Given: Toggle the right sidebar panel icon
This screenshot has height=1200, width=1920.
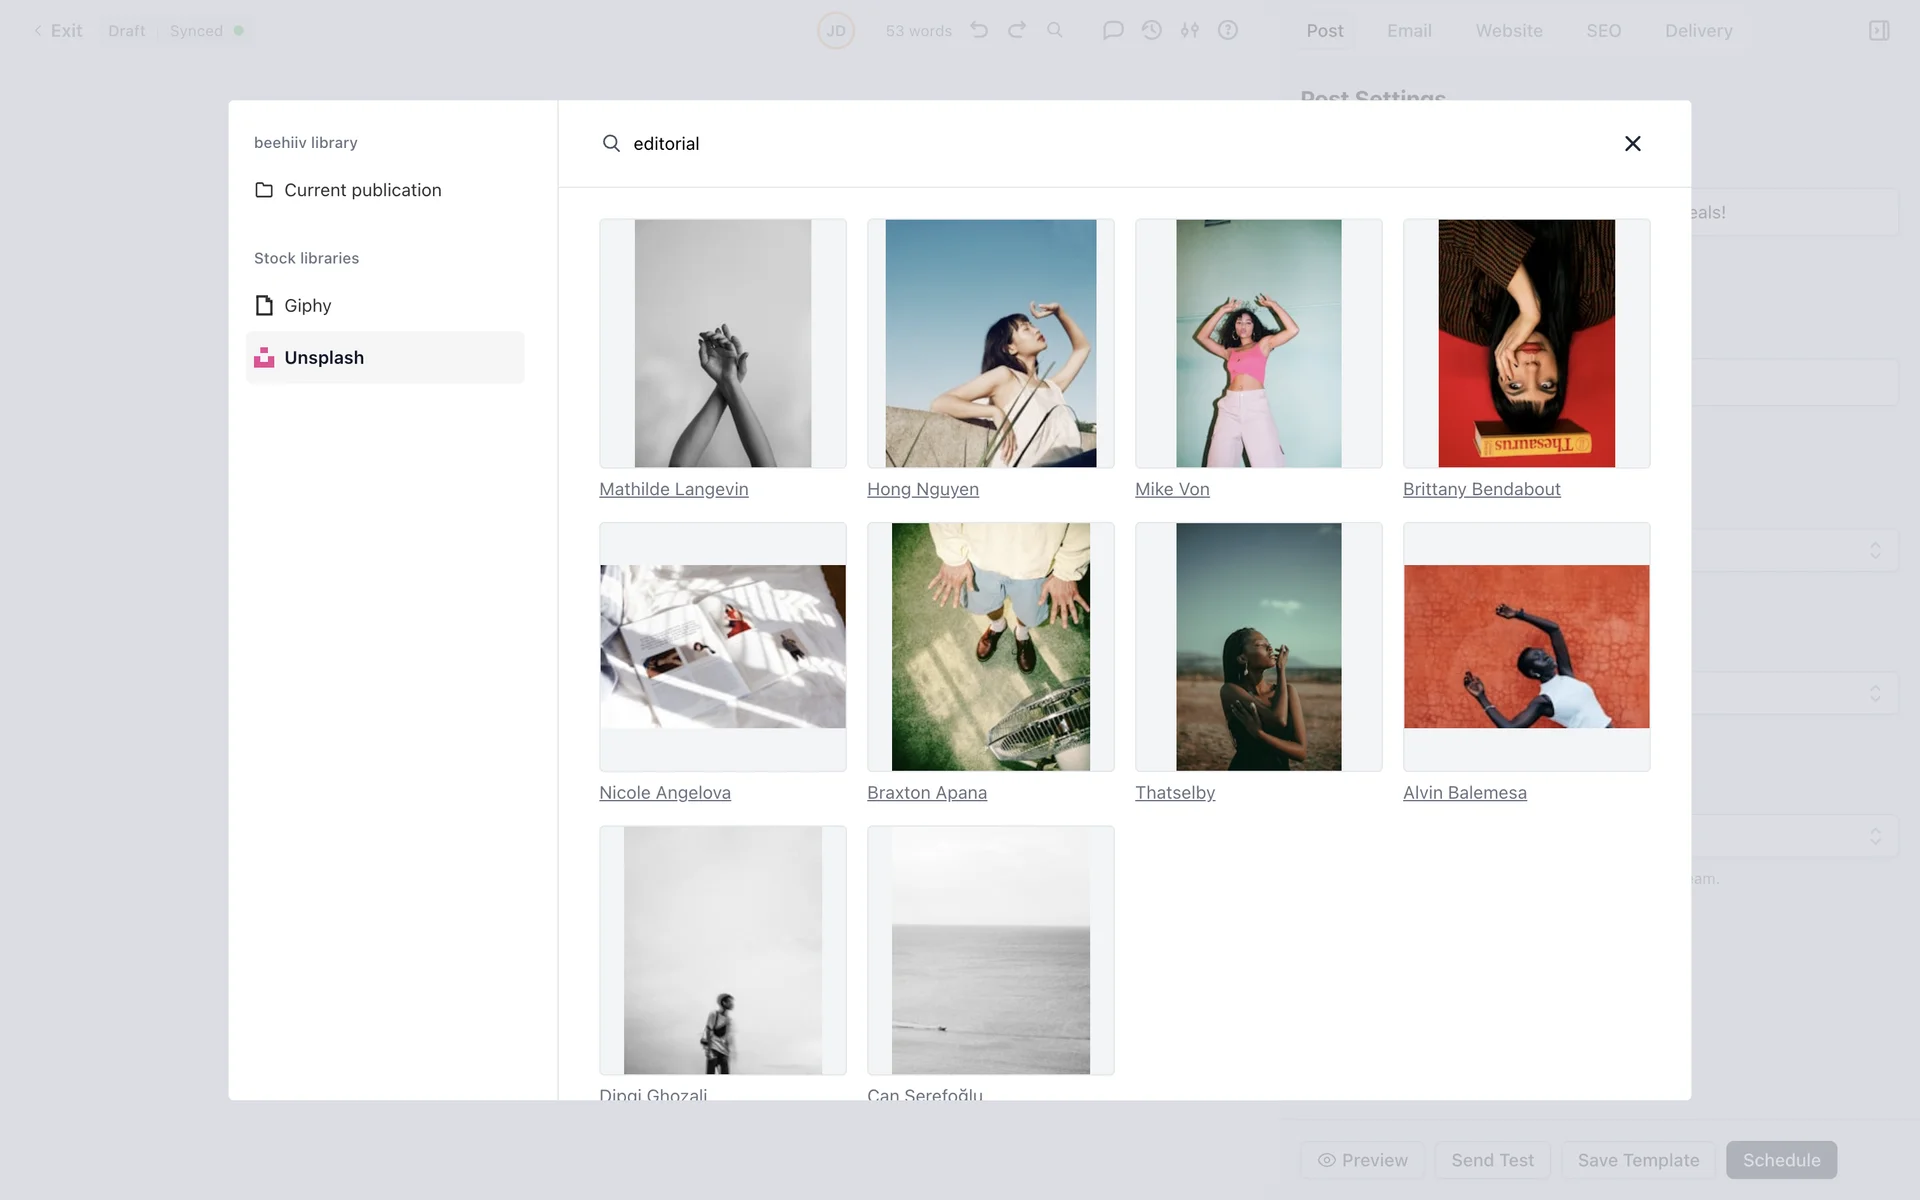Looking at the screenshot, I should 1879,30.
